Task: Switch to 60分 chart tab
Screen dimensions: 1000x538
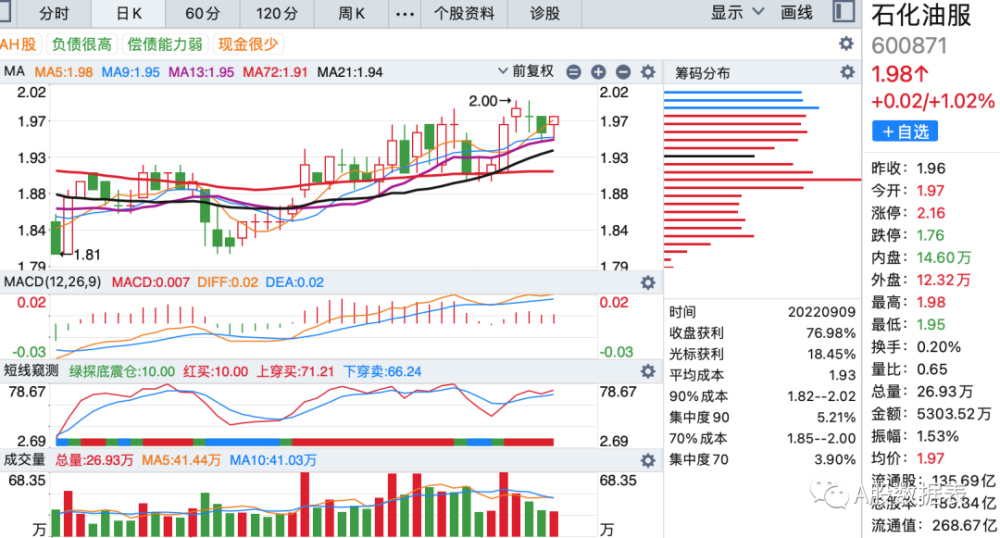Action: click(x=203, y=13)
